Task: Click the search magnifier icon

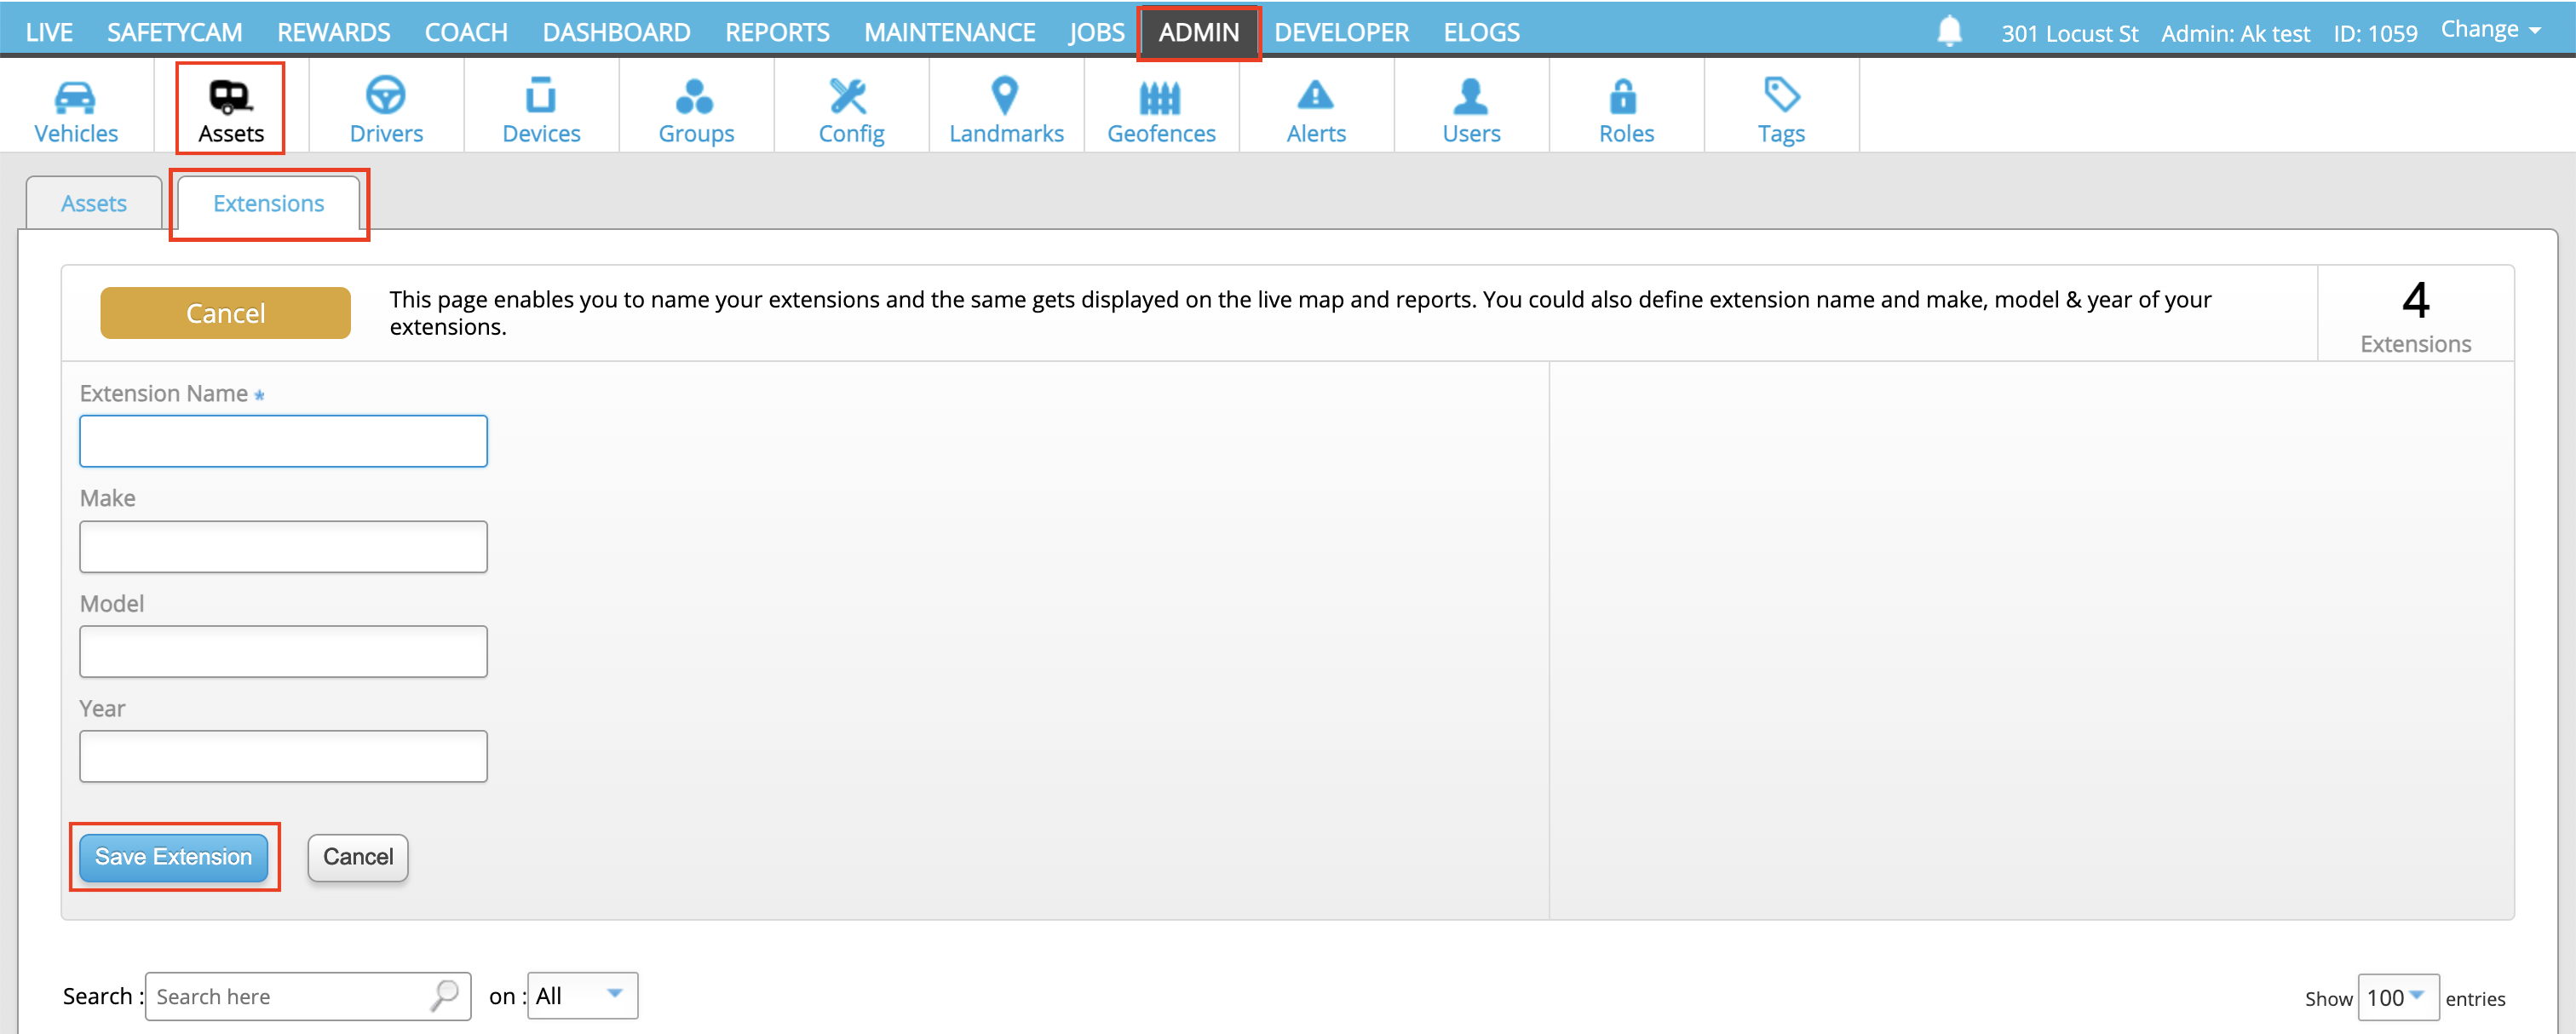Action: point(445,995)
